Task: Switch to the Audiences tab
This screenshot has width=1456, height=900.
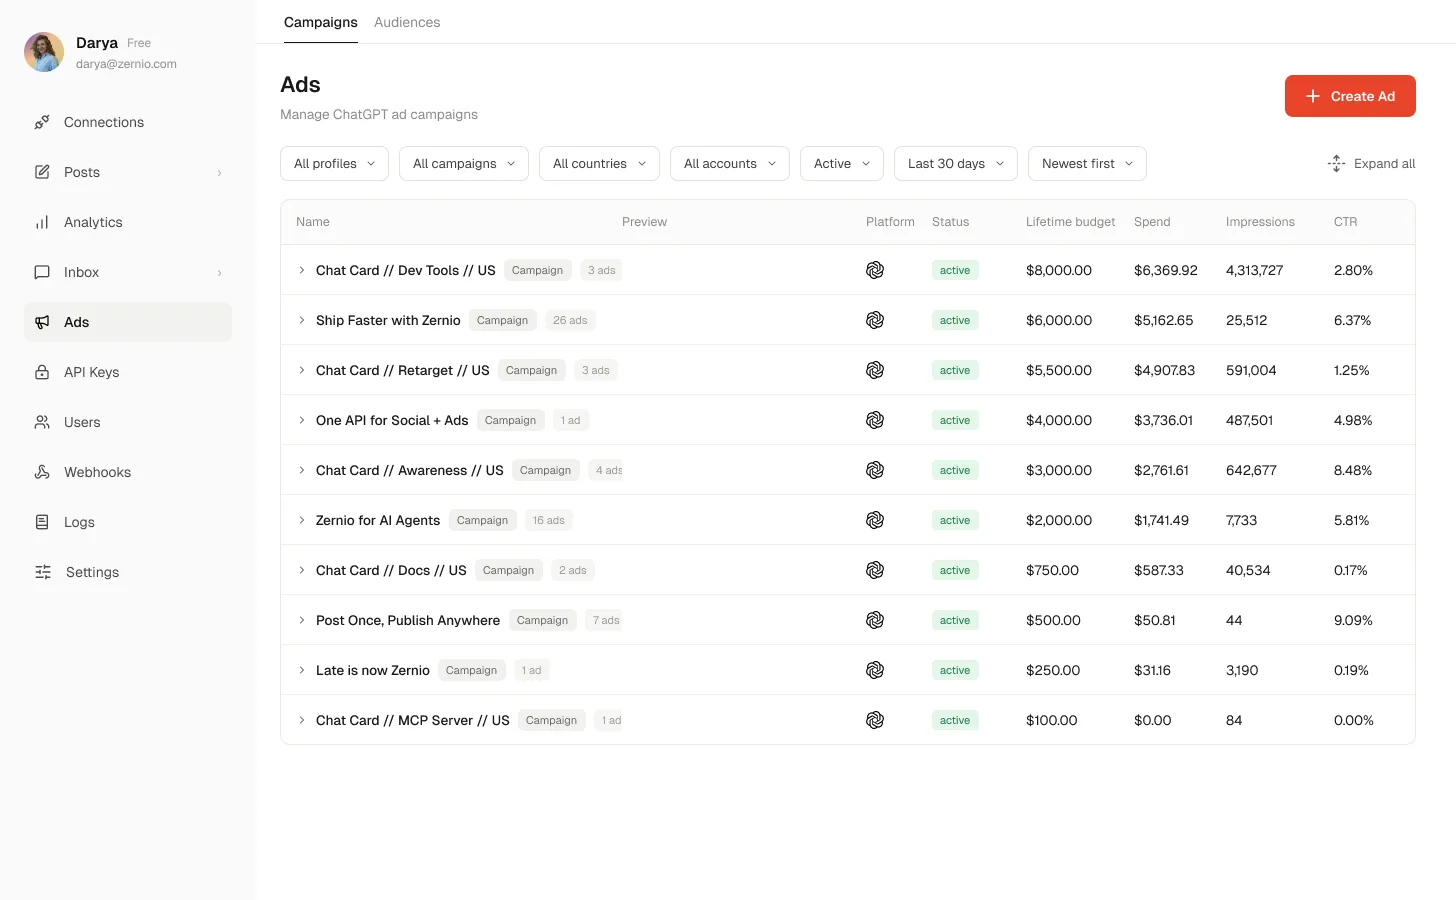Action: pos(407,22)
